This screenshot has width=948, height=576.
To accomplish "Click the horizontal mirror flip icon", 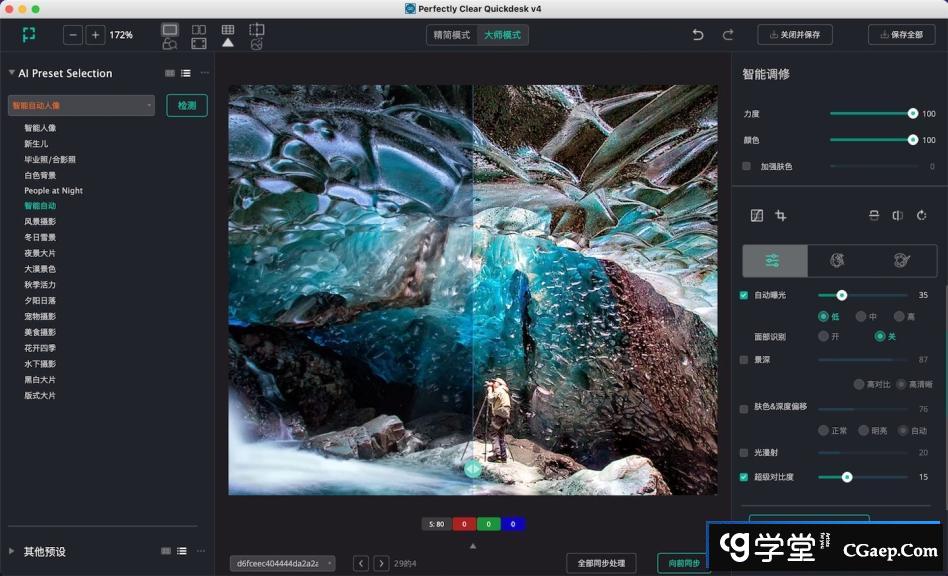I will click(897, 216).
